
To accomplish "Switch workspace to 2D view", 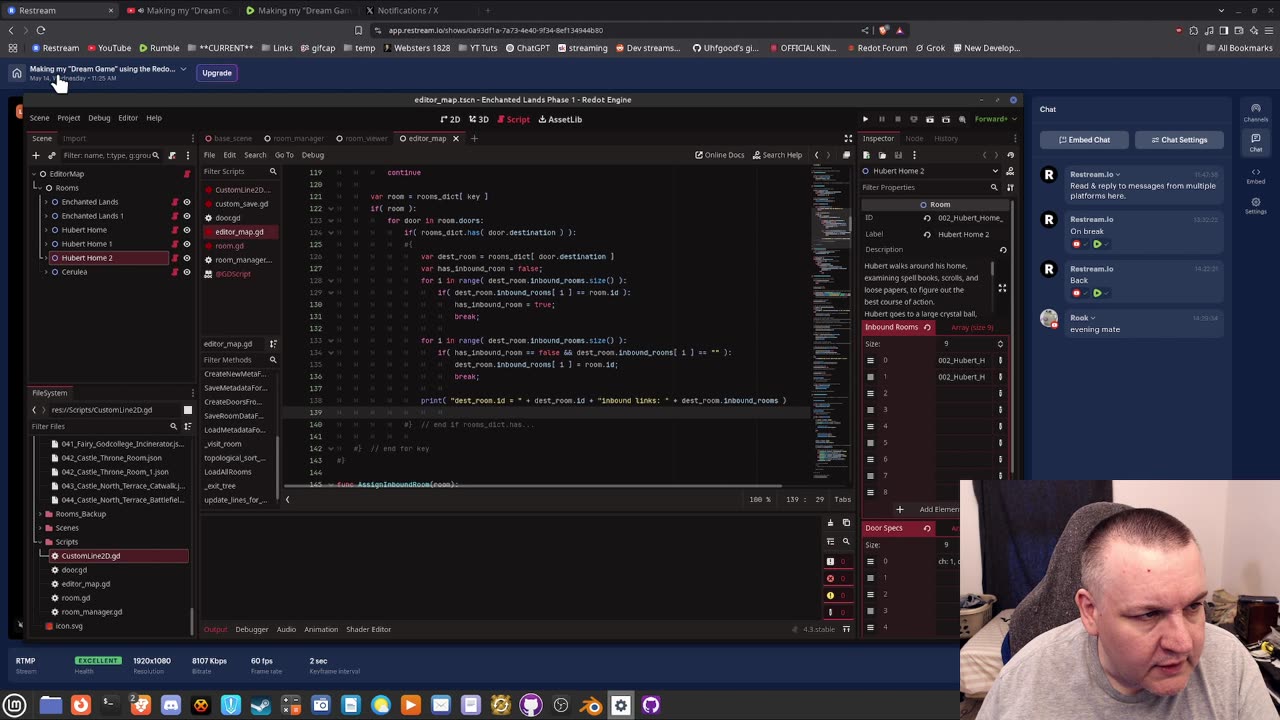I will coord(450,119).
